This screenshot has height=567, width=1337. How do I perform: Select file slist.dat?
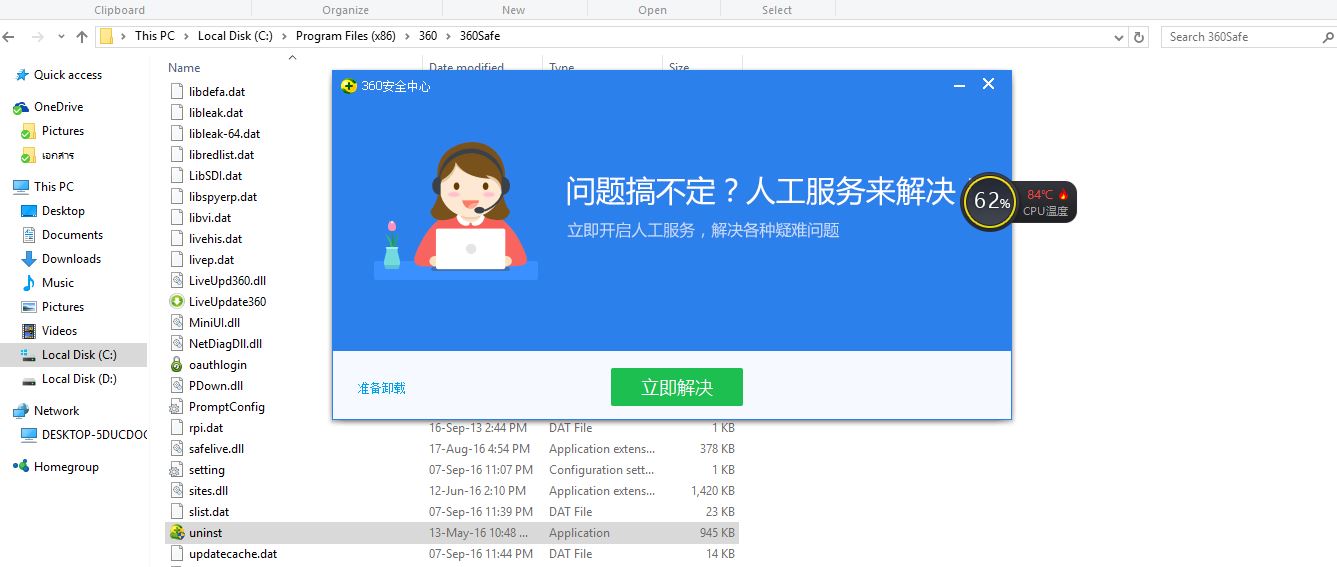coord(209,512)
